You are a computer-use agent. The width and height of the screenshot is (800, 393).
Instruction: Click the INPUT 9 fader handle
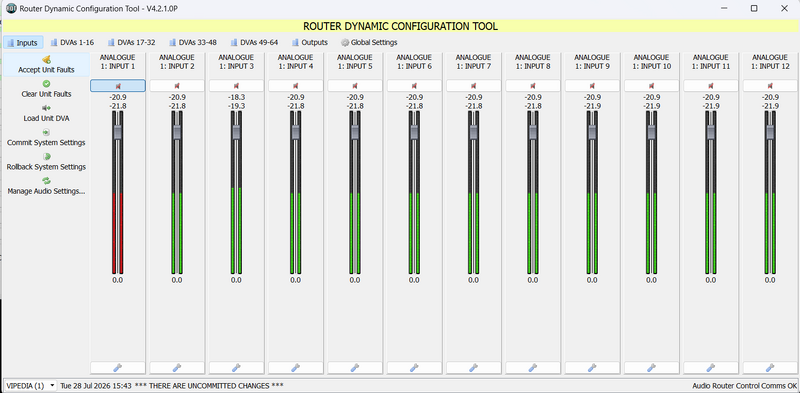click(592, 132)
